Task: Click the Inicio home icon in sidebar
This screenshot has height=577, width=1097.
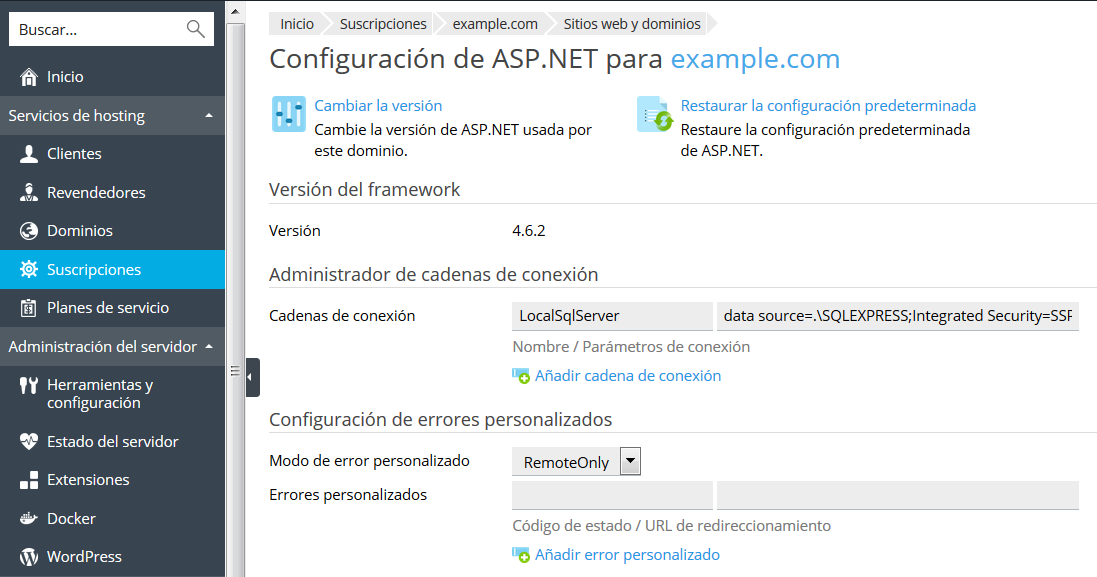Action: [x=29, y=77]
